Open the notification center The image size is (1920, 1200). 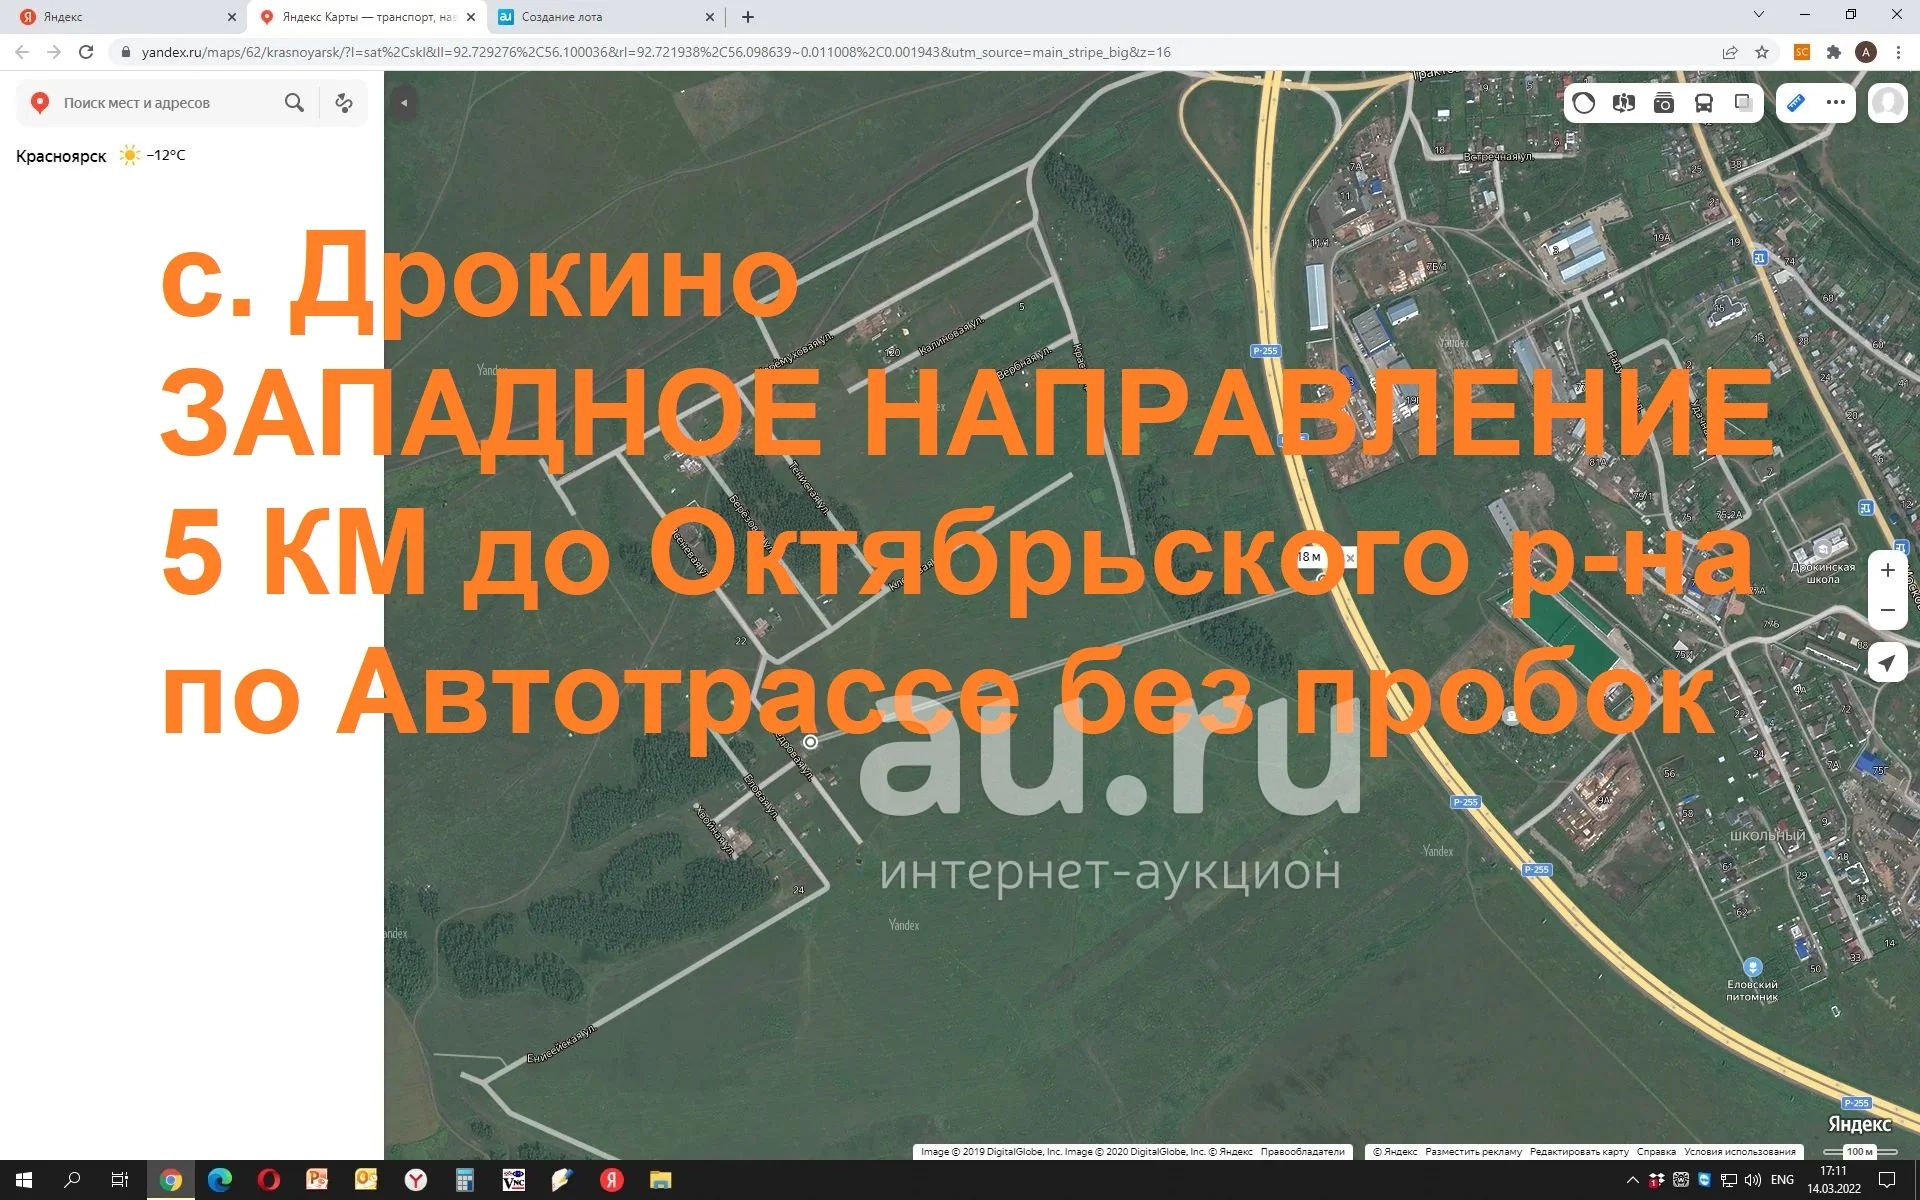(1887, 1180)
